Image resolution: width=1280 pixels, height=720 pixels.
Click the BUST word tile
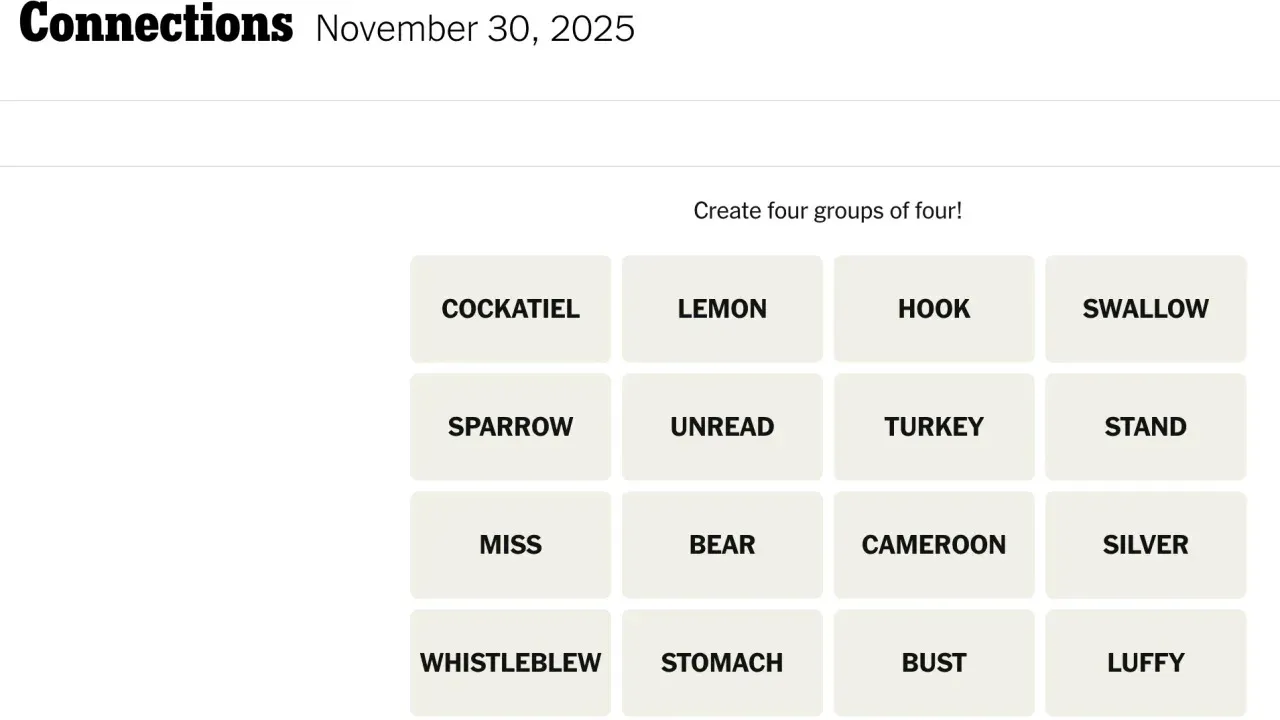coord(933,662)
